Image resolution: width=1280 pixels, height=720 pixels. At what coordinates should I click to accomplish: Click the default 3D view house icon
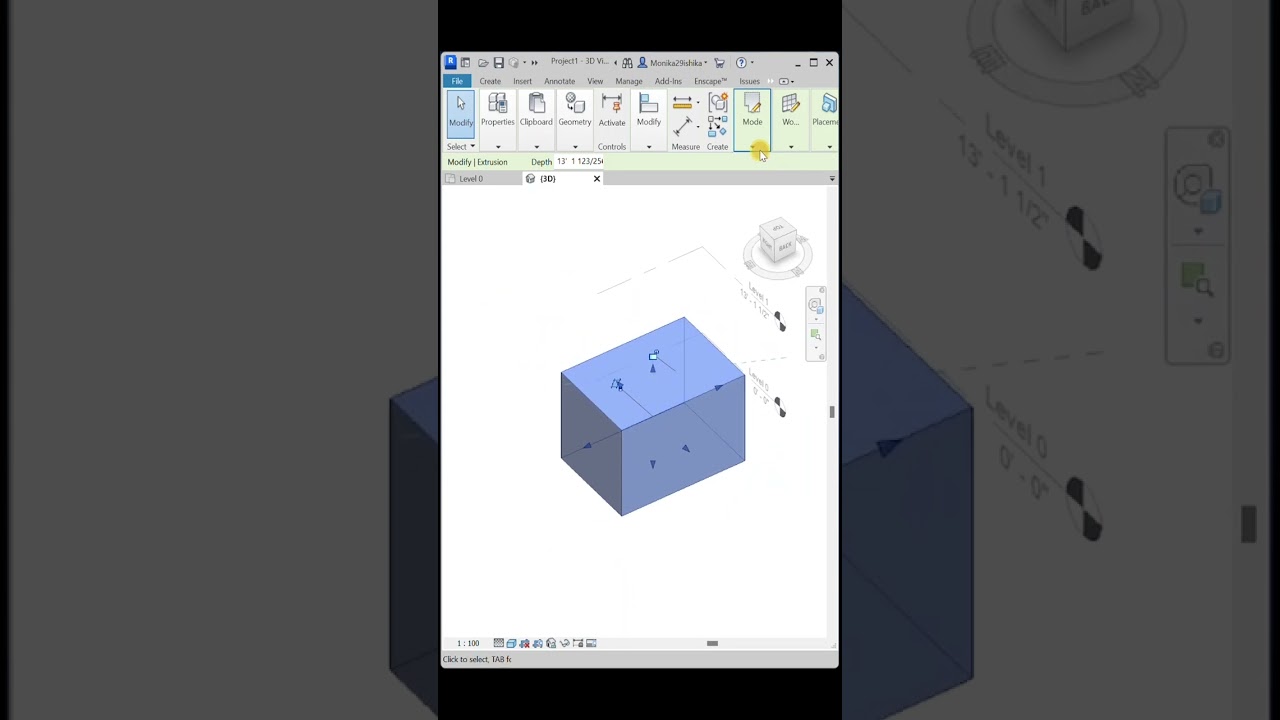[x=514, y=63]
